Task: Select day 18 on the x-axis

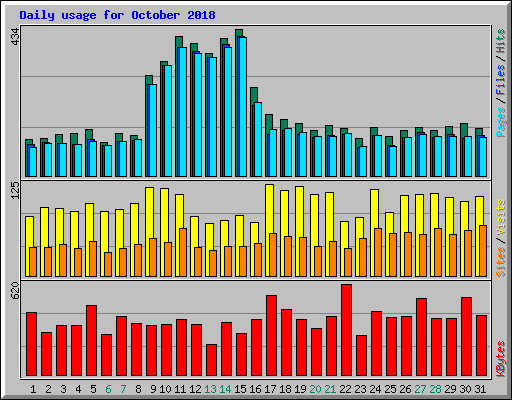Action: coord(285,389)
